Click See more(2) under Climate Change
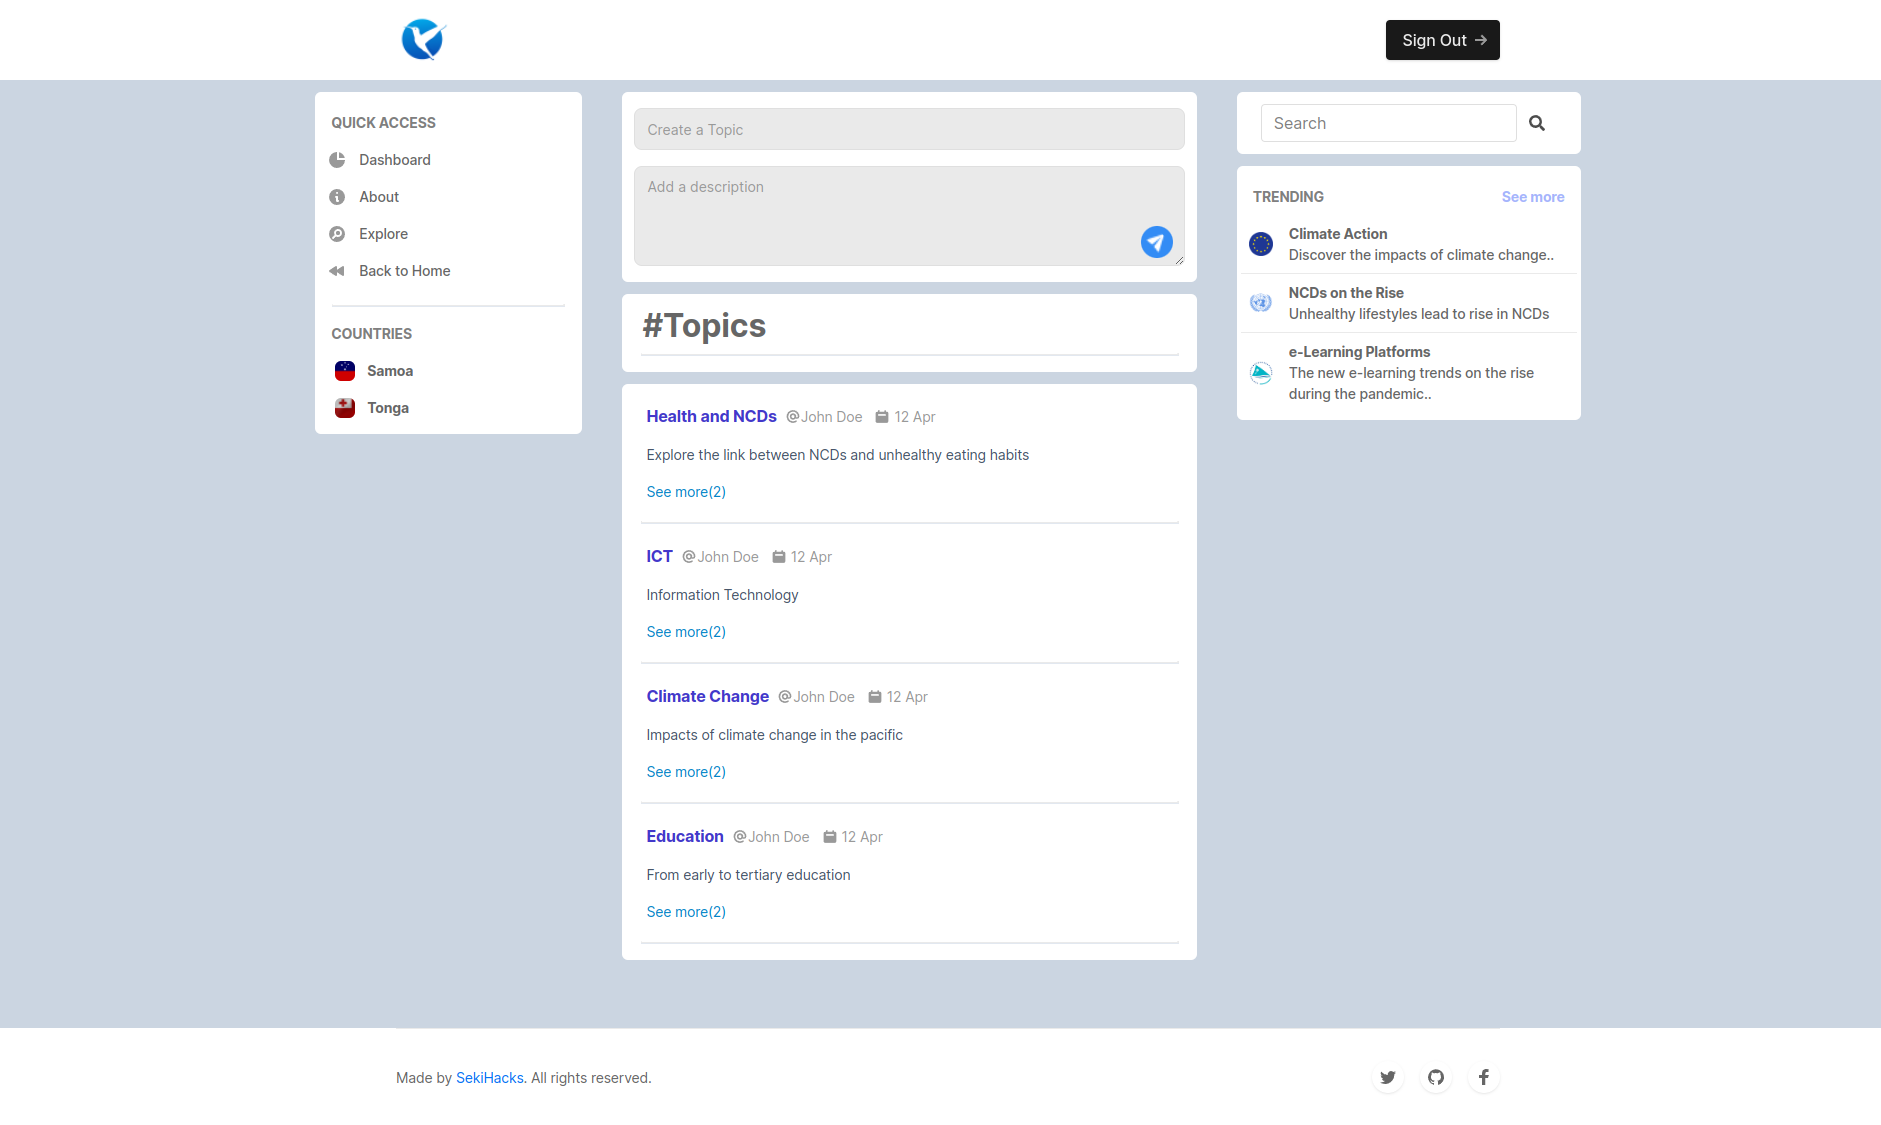 [686, 772]
